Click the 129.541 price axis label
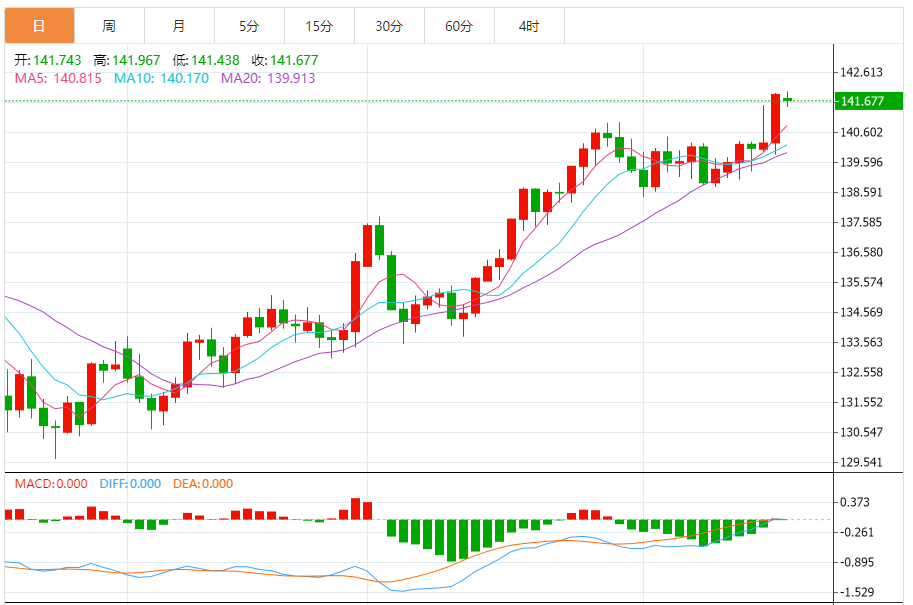913x605 pixels. point(861,462)
